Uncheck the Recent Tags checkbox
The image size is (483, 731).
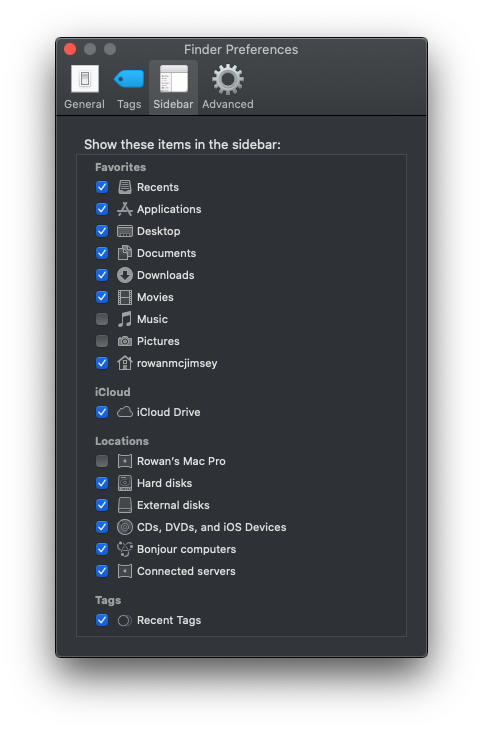102,620
